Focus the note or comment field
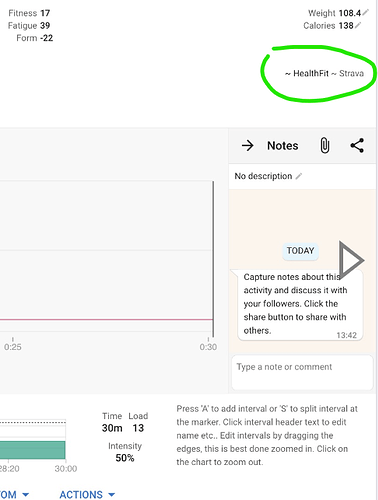378x500 pixels. coord(302,372)
